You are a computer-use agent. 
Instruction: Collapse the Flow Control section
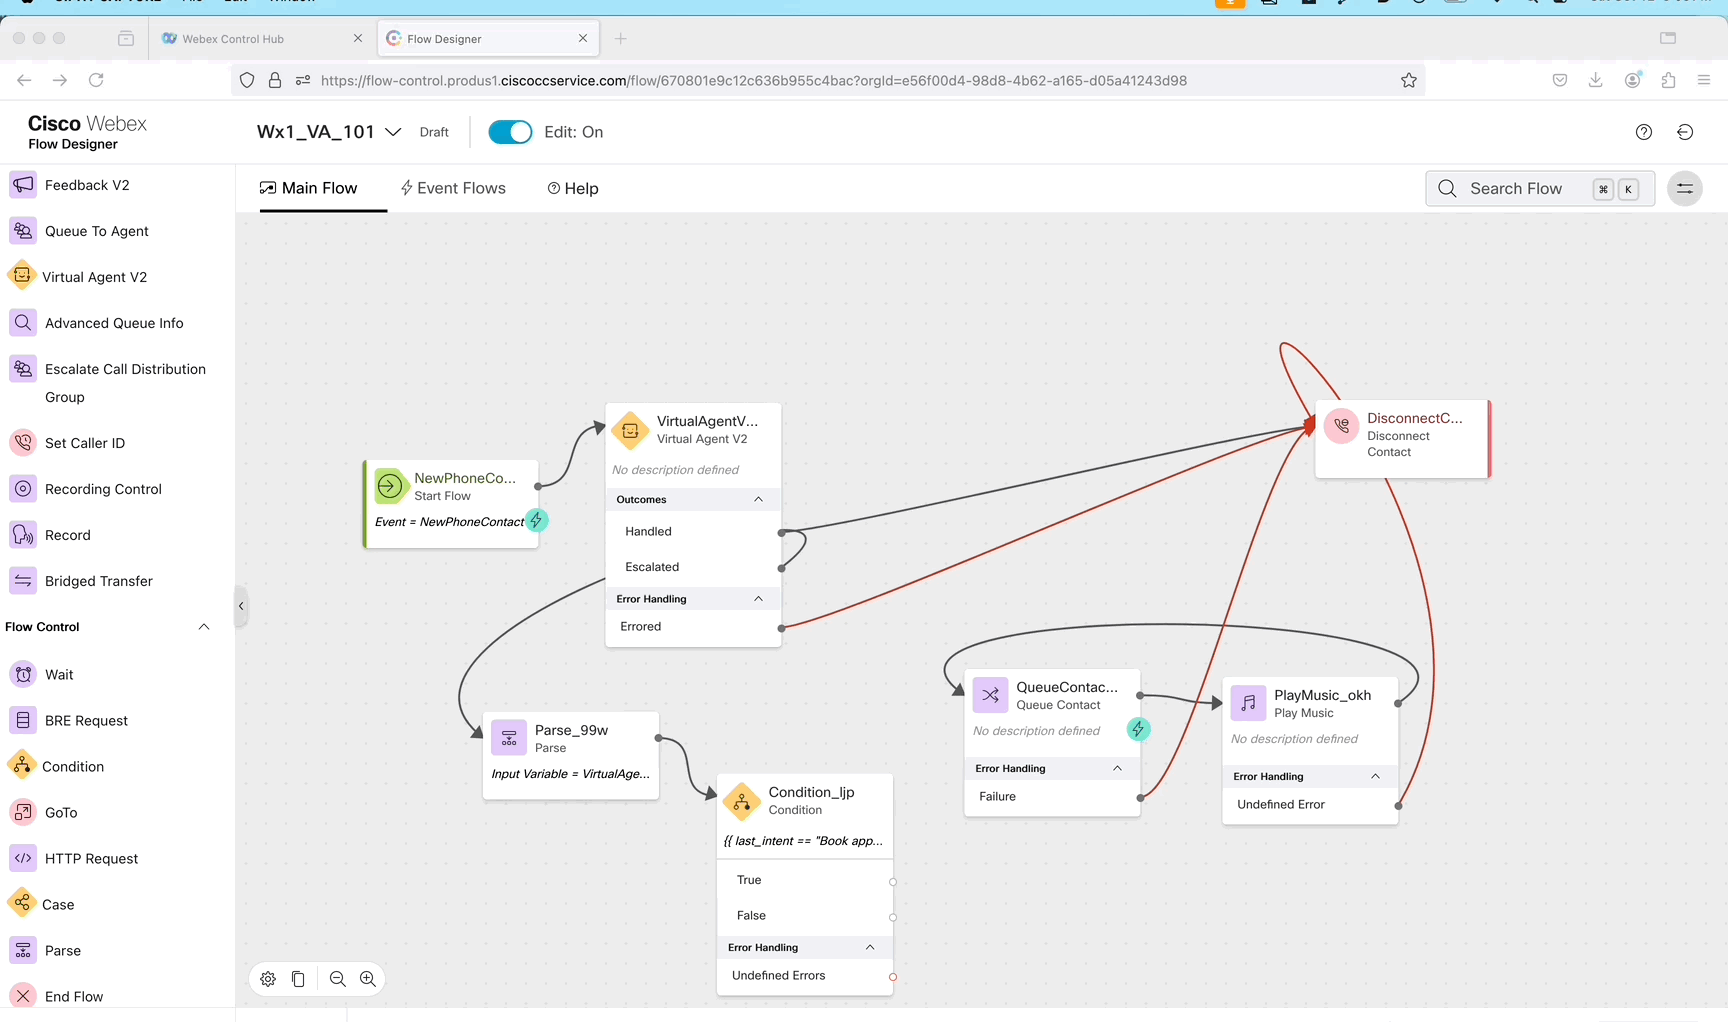click(204, 627)
